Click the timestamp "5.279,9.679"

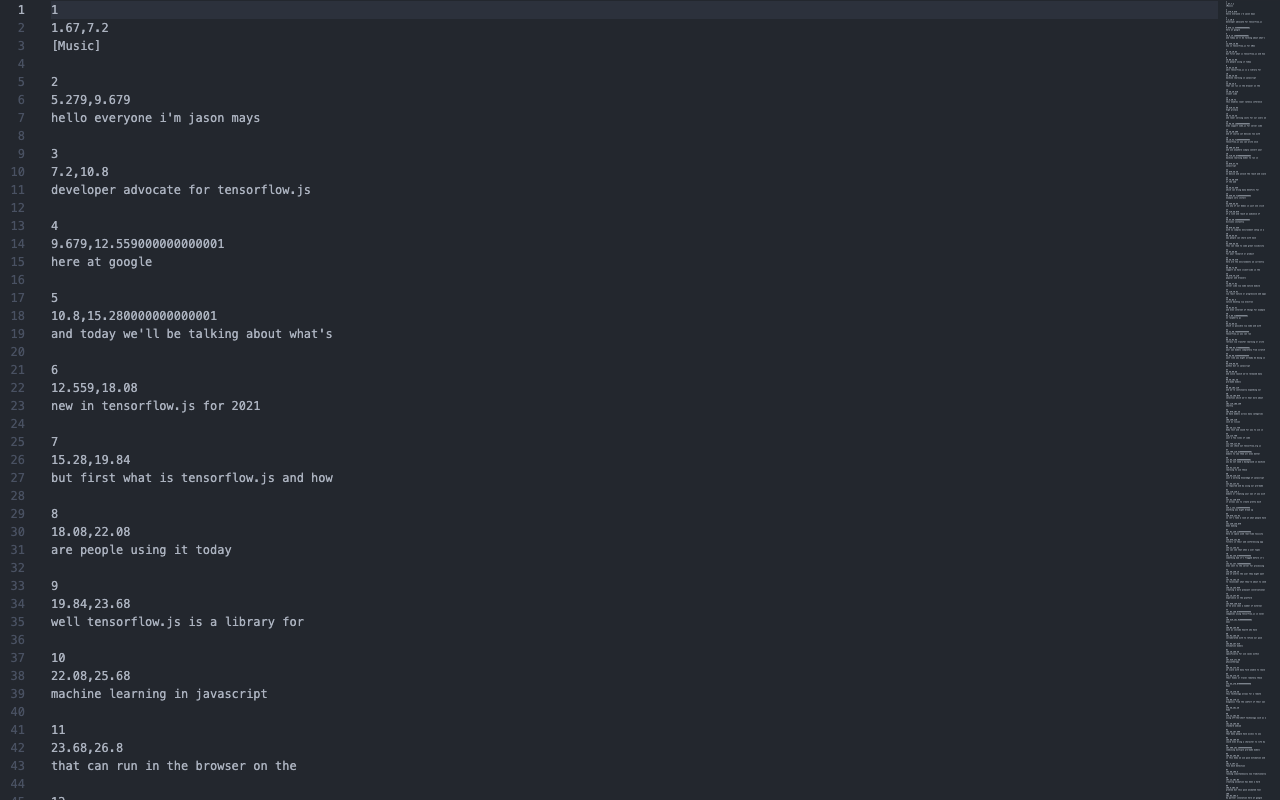click(90, 100)
